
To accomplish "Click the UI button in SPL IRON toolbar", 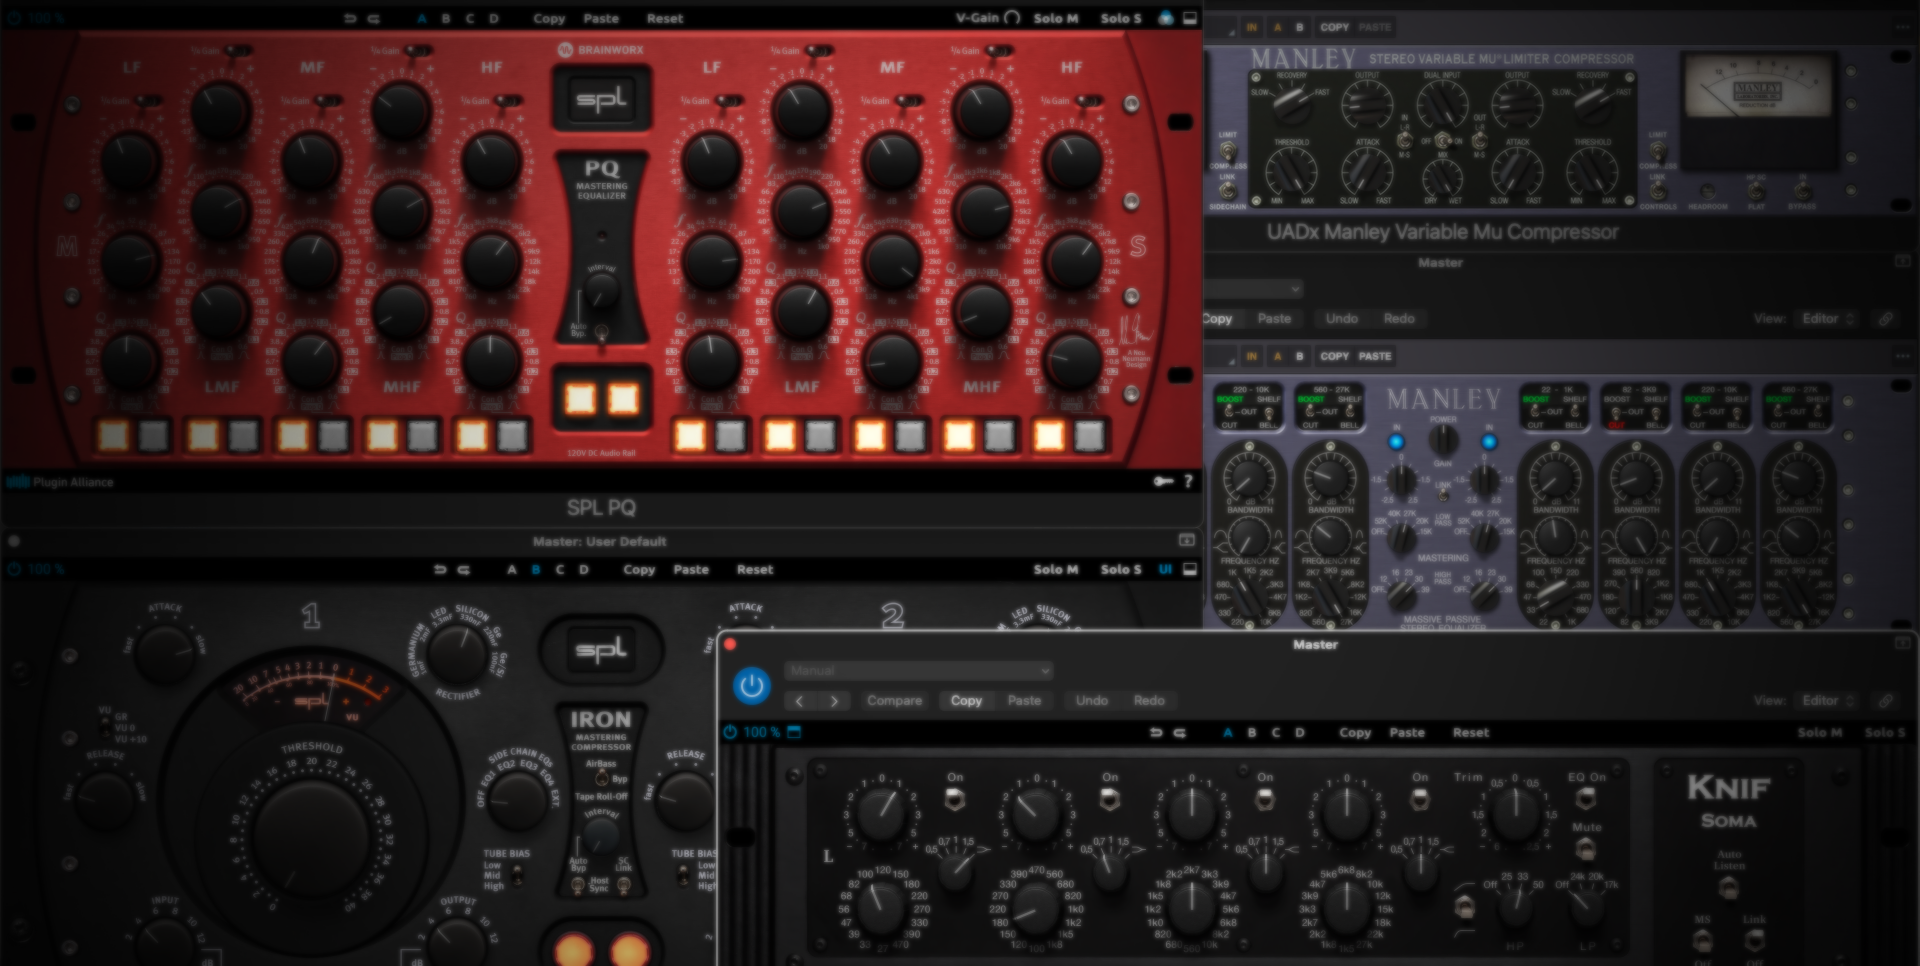I will (x=1165, y=569).
